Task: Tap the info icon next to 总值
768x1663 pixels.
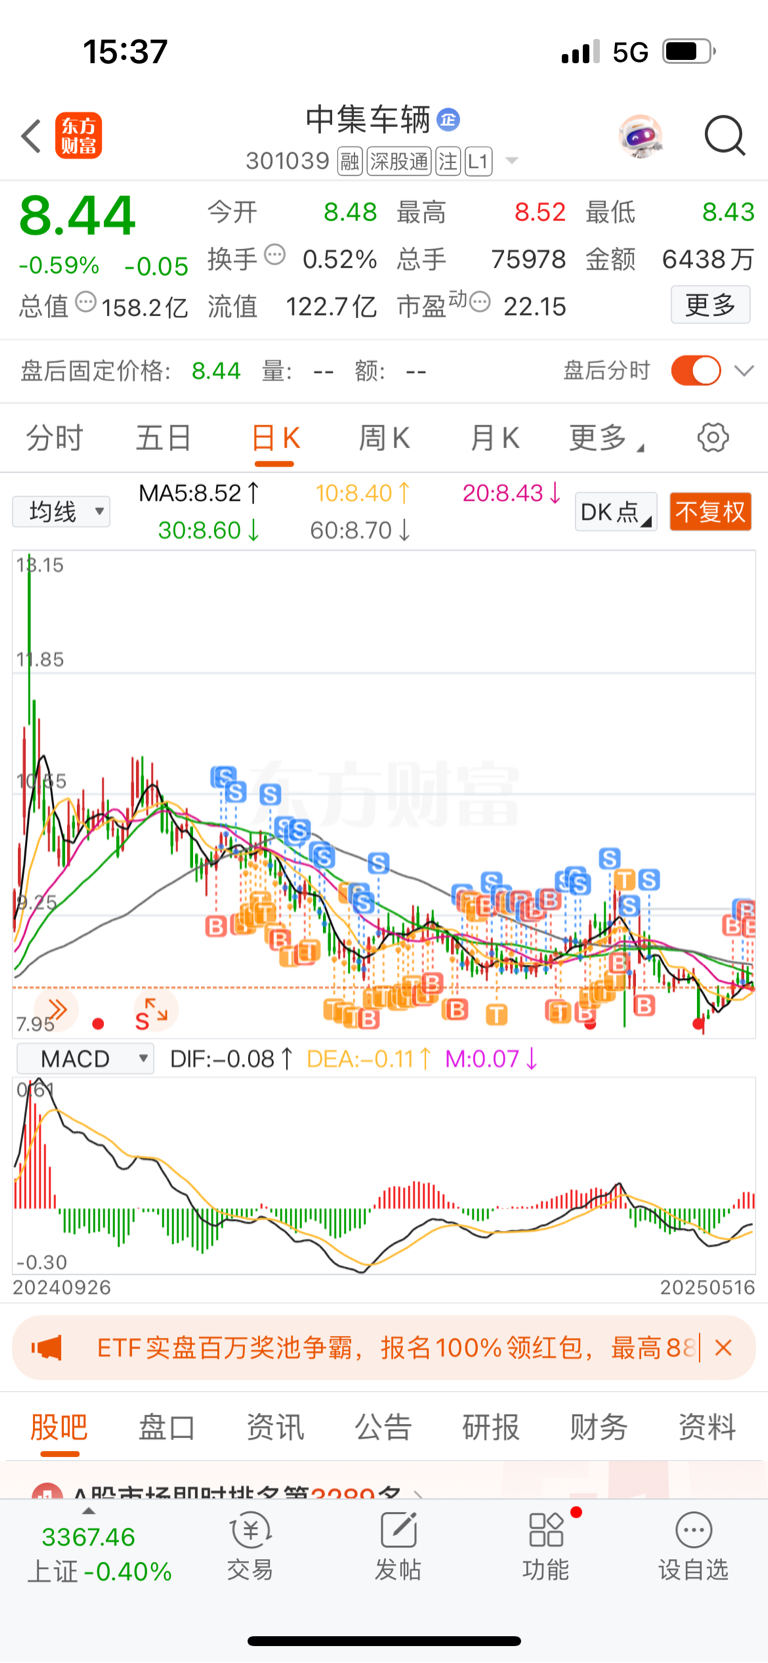Action: click(x=86, y=302)
